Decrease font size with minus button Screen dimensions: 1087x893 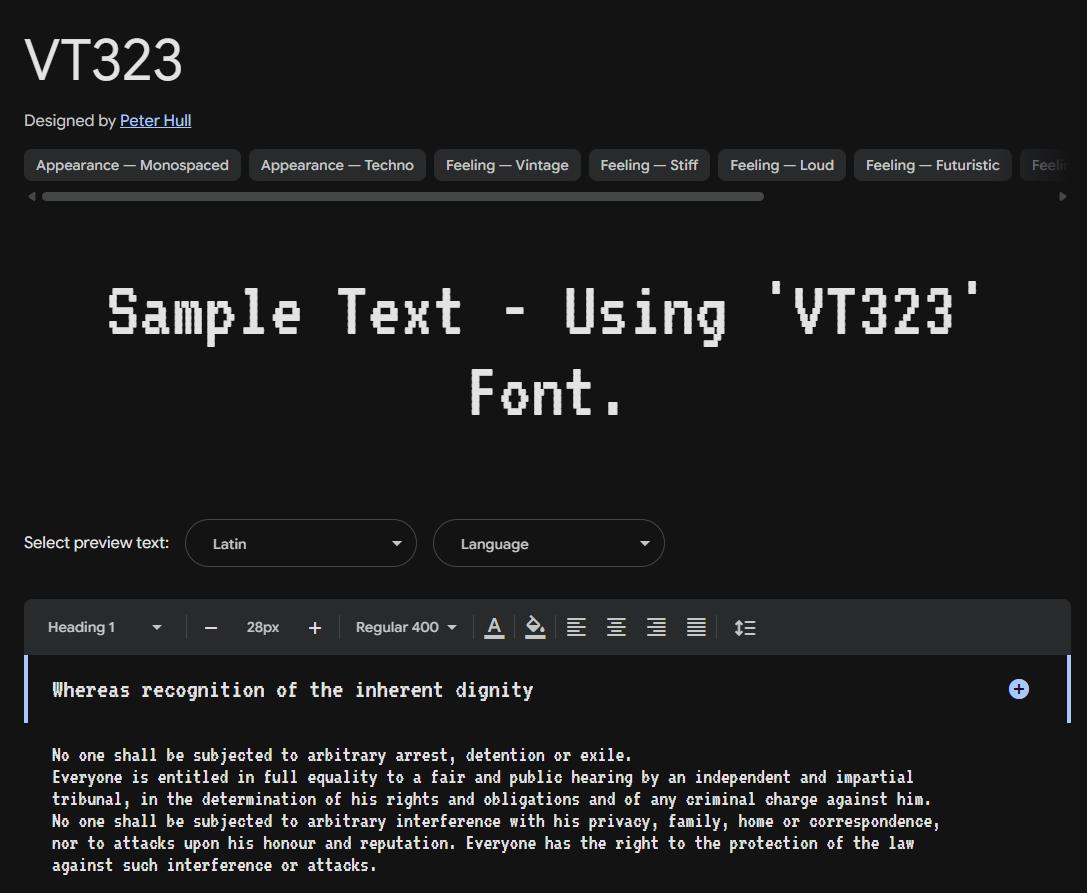pos(211,628)
